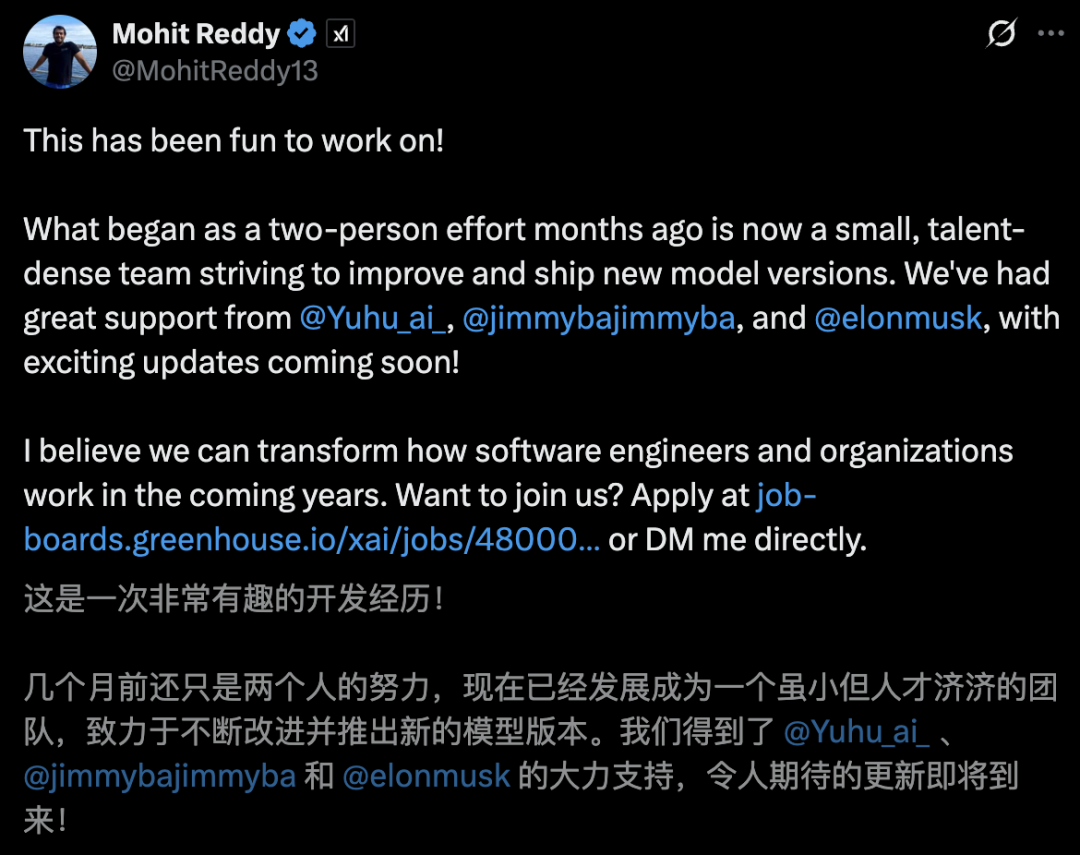Click the 'or DM me directly' text

(737, 539)
